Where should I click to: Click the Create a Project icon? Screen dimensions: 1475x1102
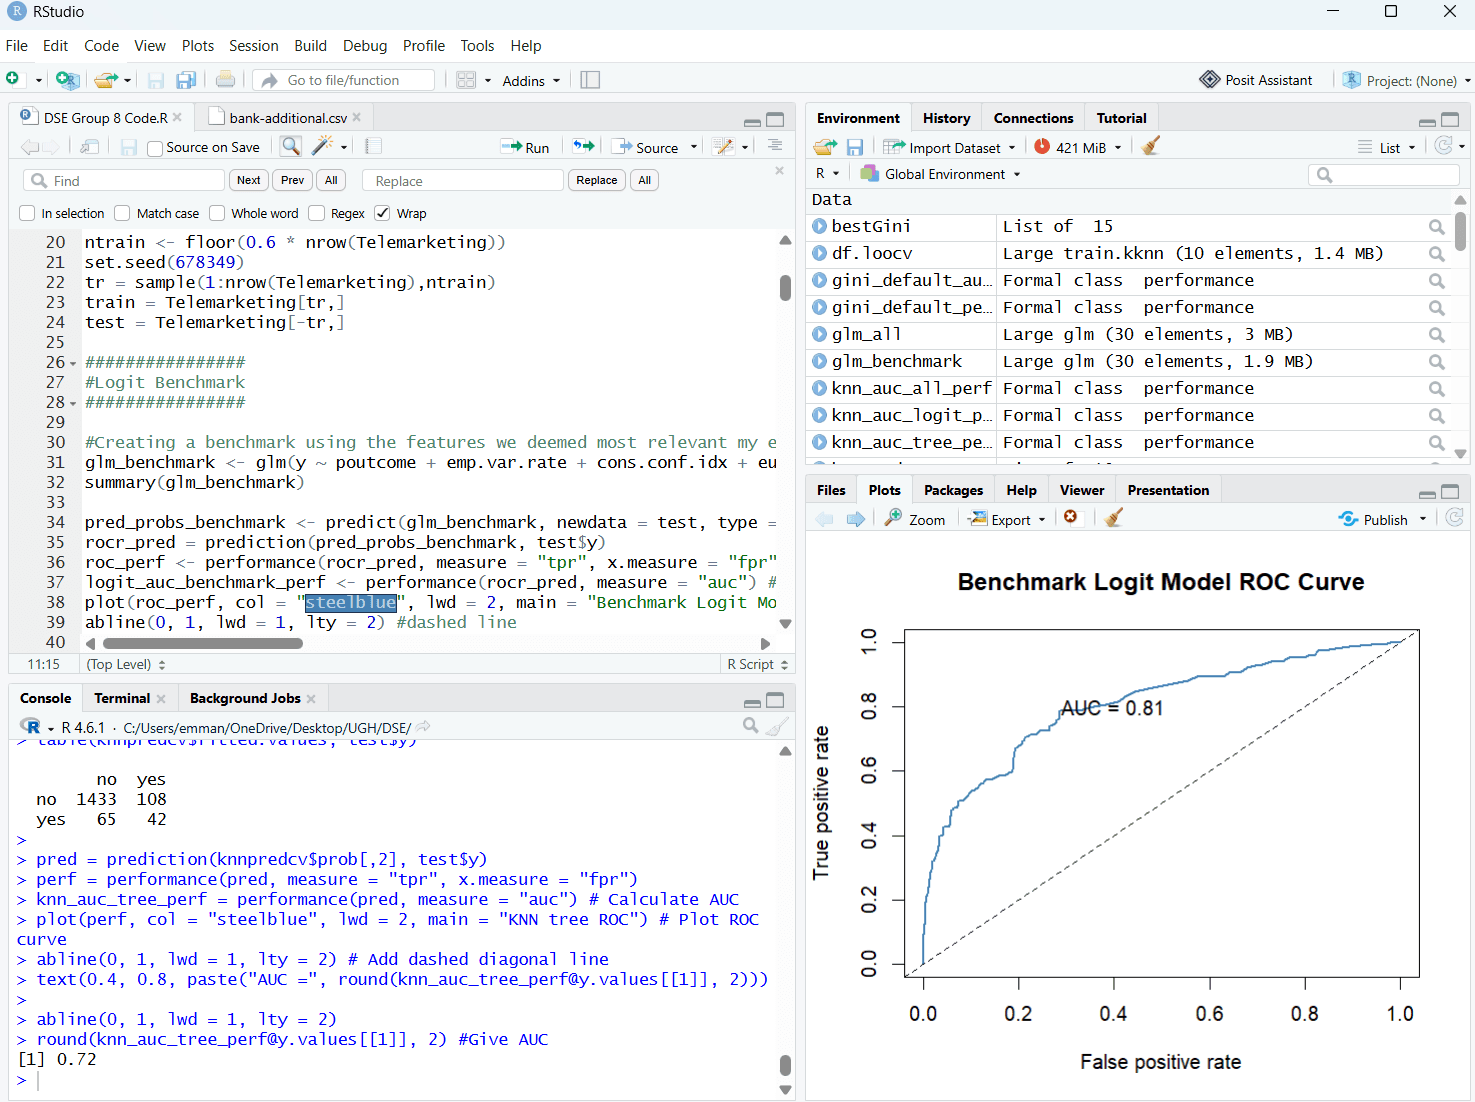point(67,80)
